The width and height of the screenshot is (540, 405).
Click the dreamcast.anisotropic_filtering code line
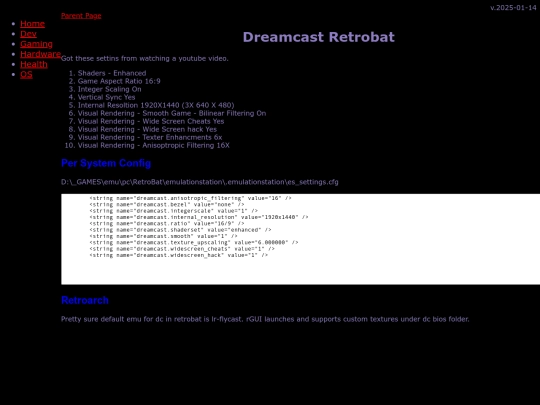point(190,198)
